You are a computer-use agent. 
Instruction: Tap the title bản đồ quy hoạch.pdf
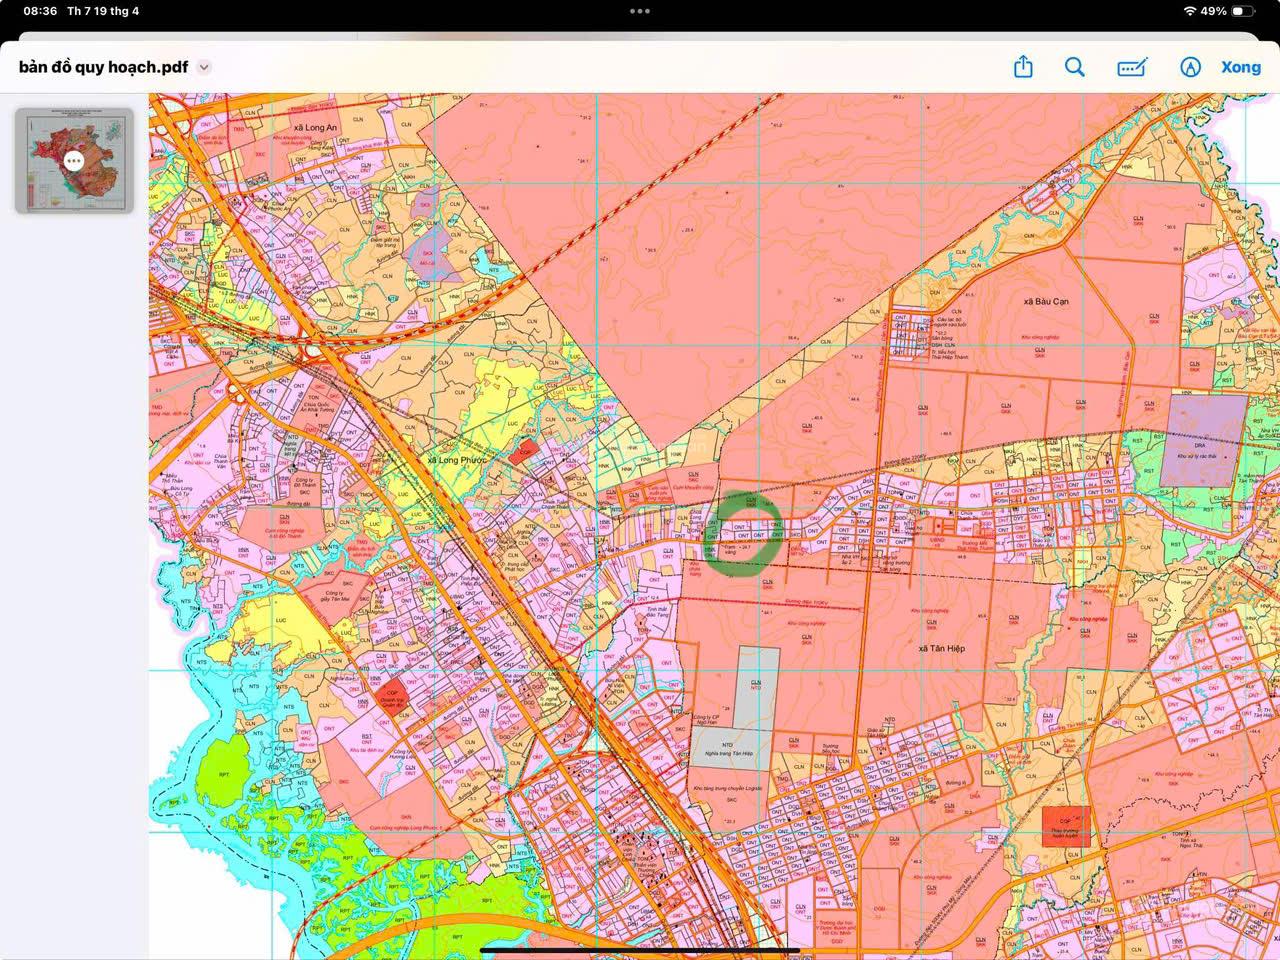pos(103,67)
